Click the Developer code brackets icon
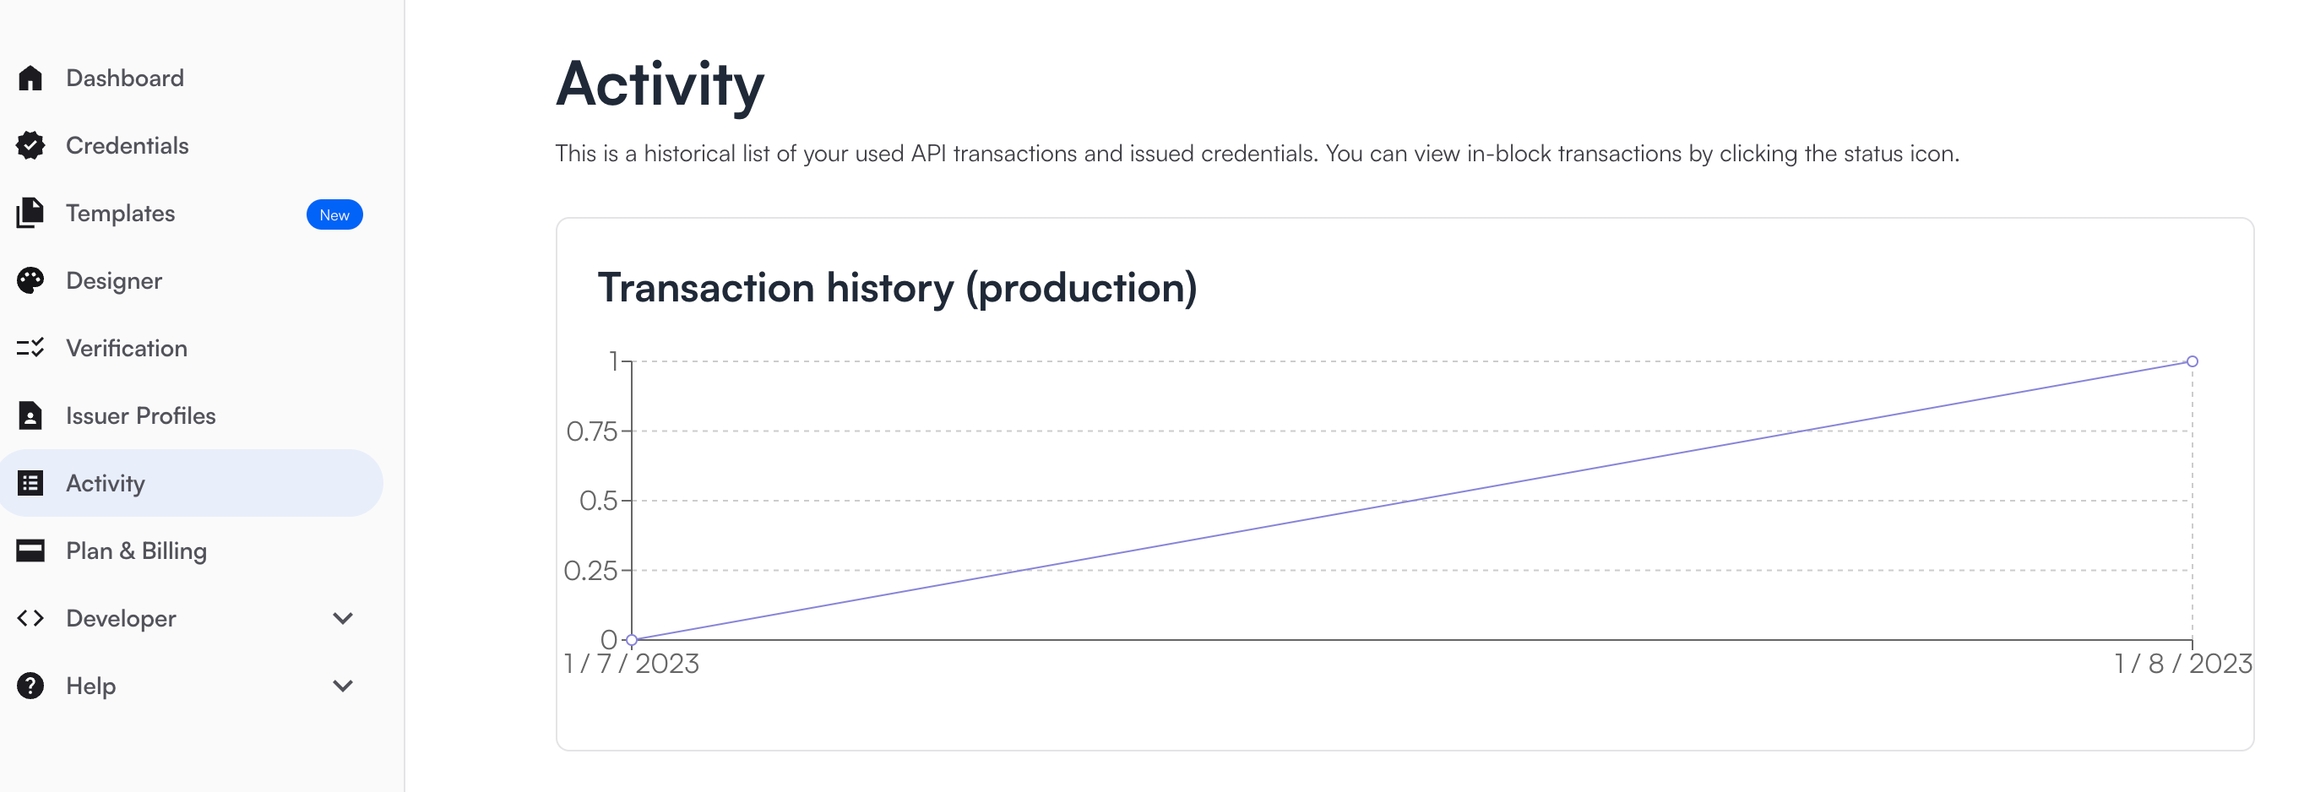 (30, 618)
